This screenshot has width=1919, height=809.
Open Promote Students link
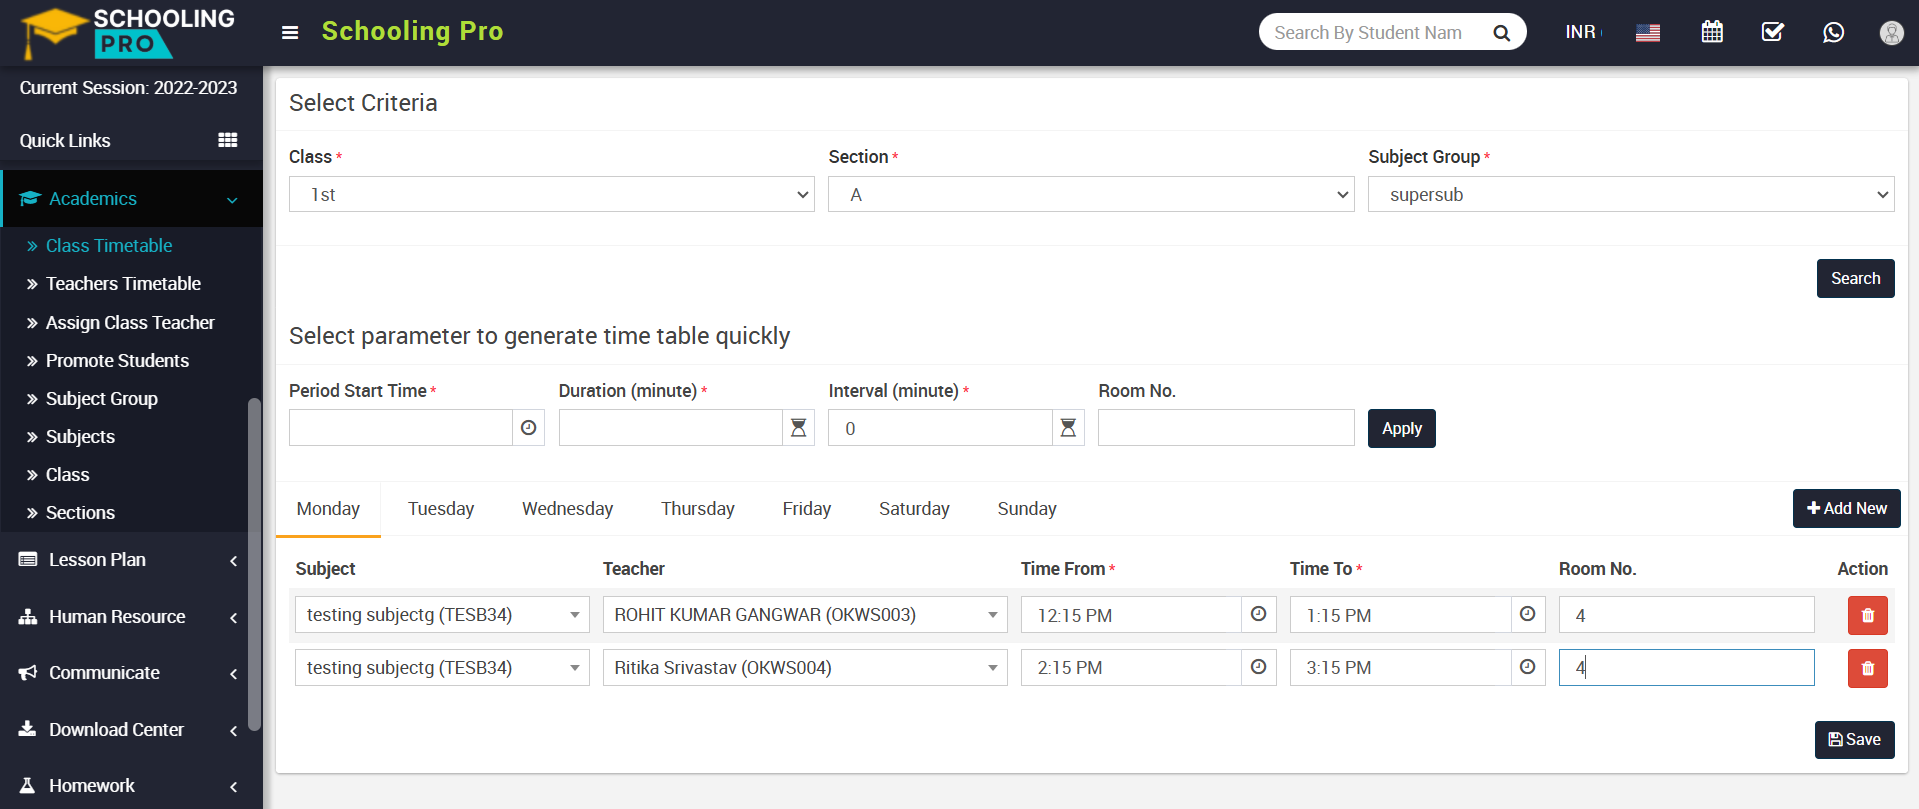(117, 360)
